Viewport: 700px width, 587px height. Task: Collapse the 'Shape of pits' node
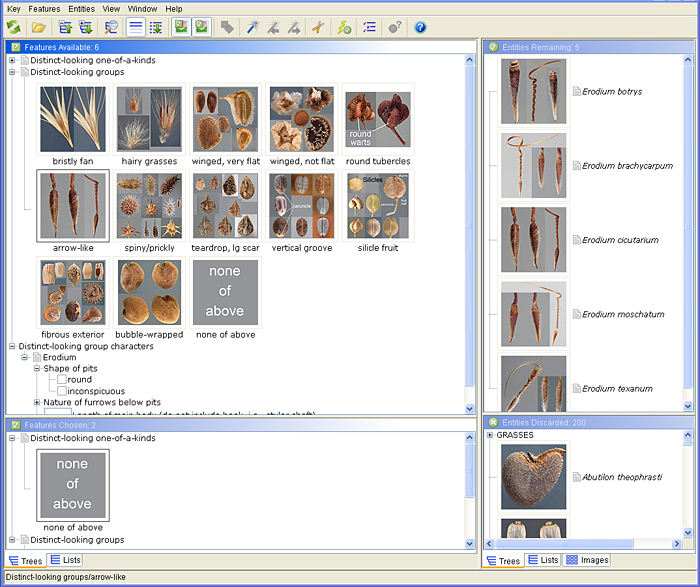[37, 368]
